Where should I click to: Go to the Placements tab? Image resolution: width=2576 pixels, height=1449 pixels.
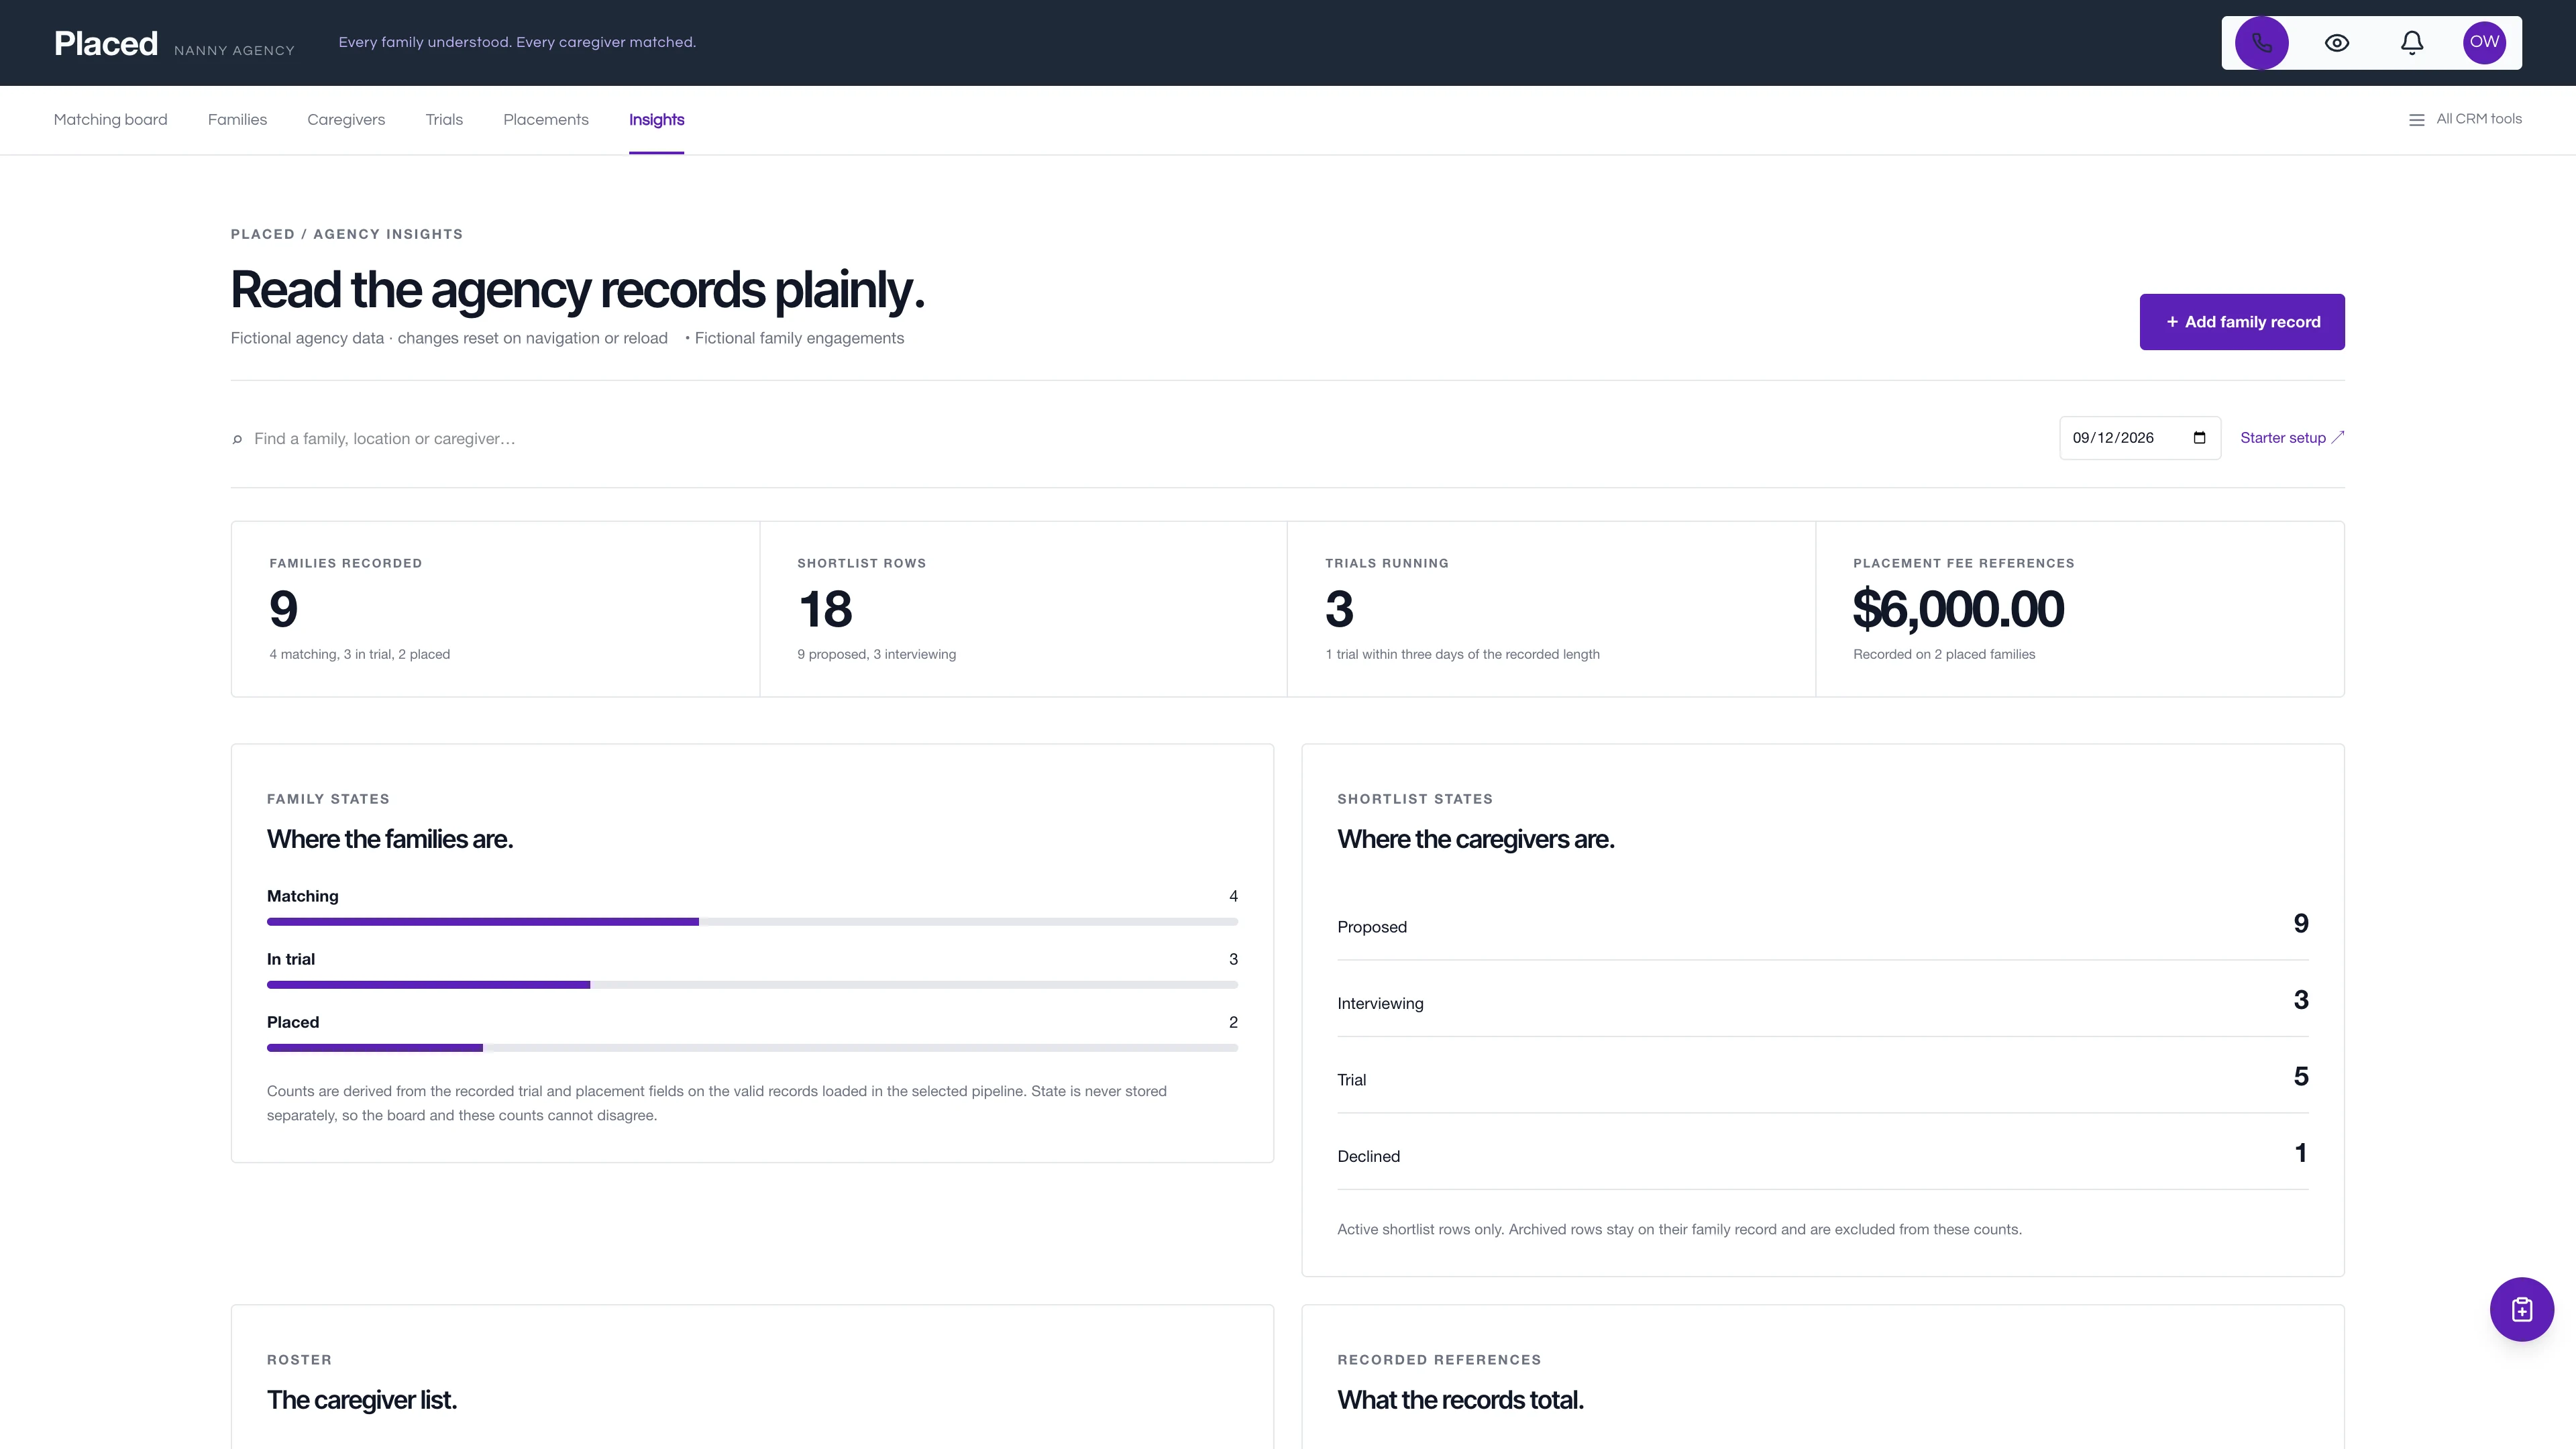click(x=546, y=120)
